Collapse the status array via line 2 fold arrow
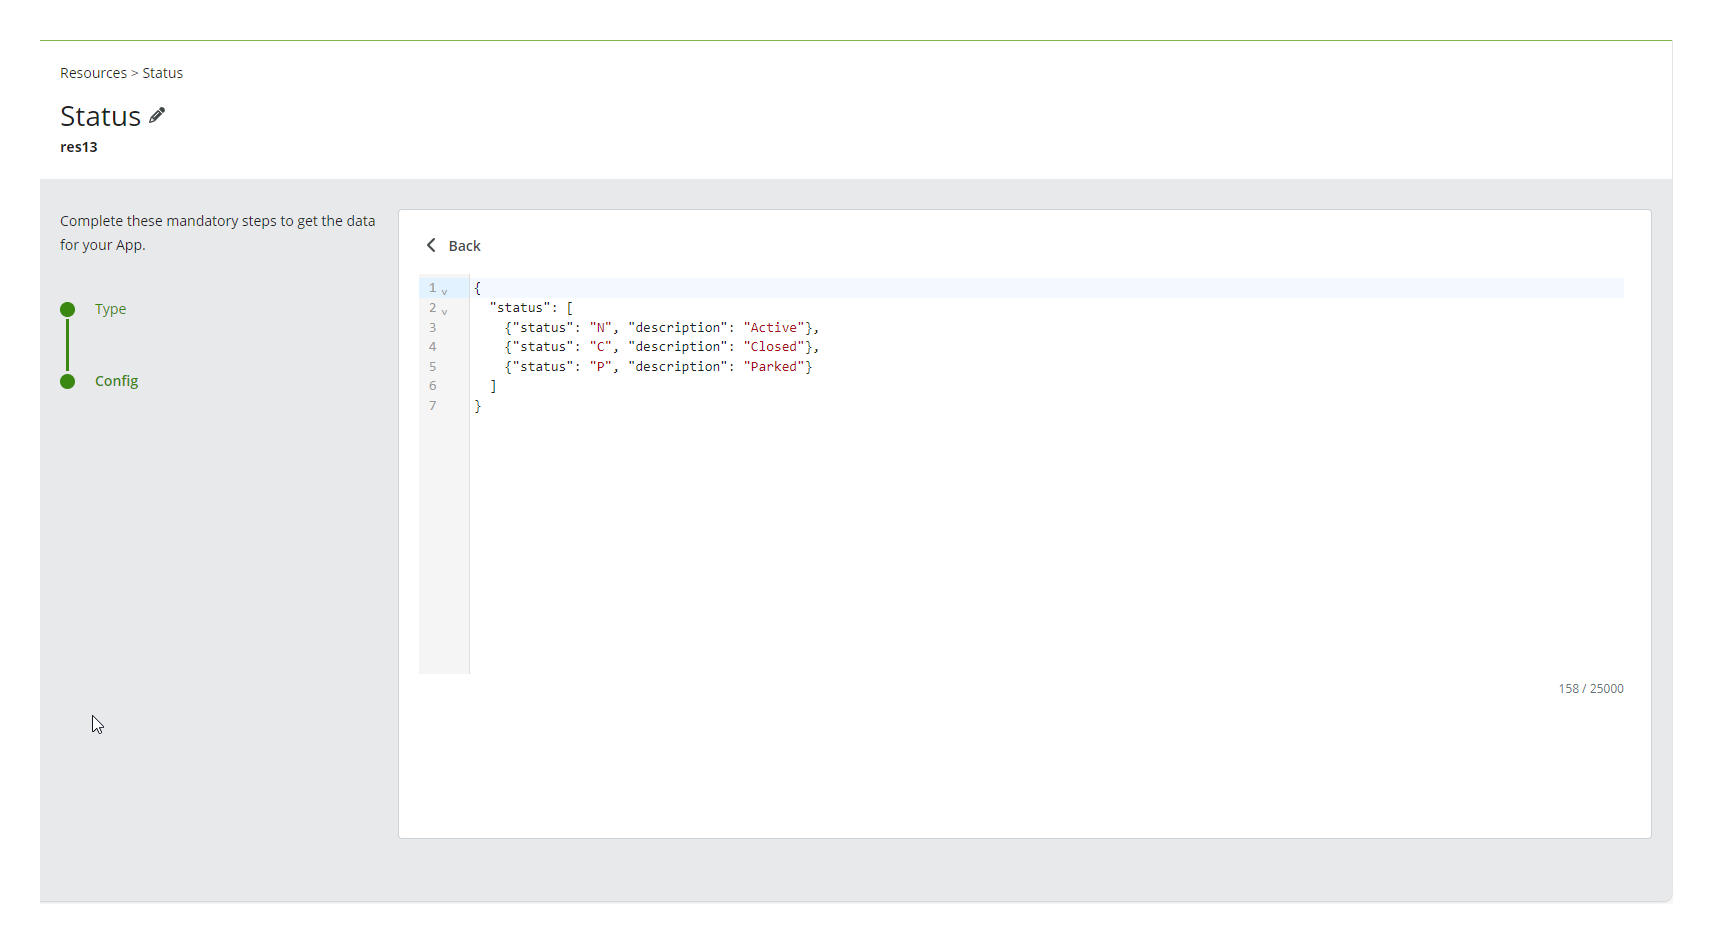This screenshot has height=944, width=1713. pyautogui.click(x=444, y=310)
